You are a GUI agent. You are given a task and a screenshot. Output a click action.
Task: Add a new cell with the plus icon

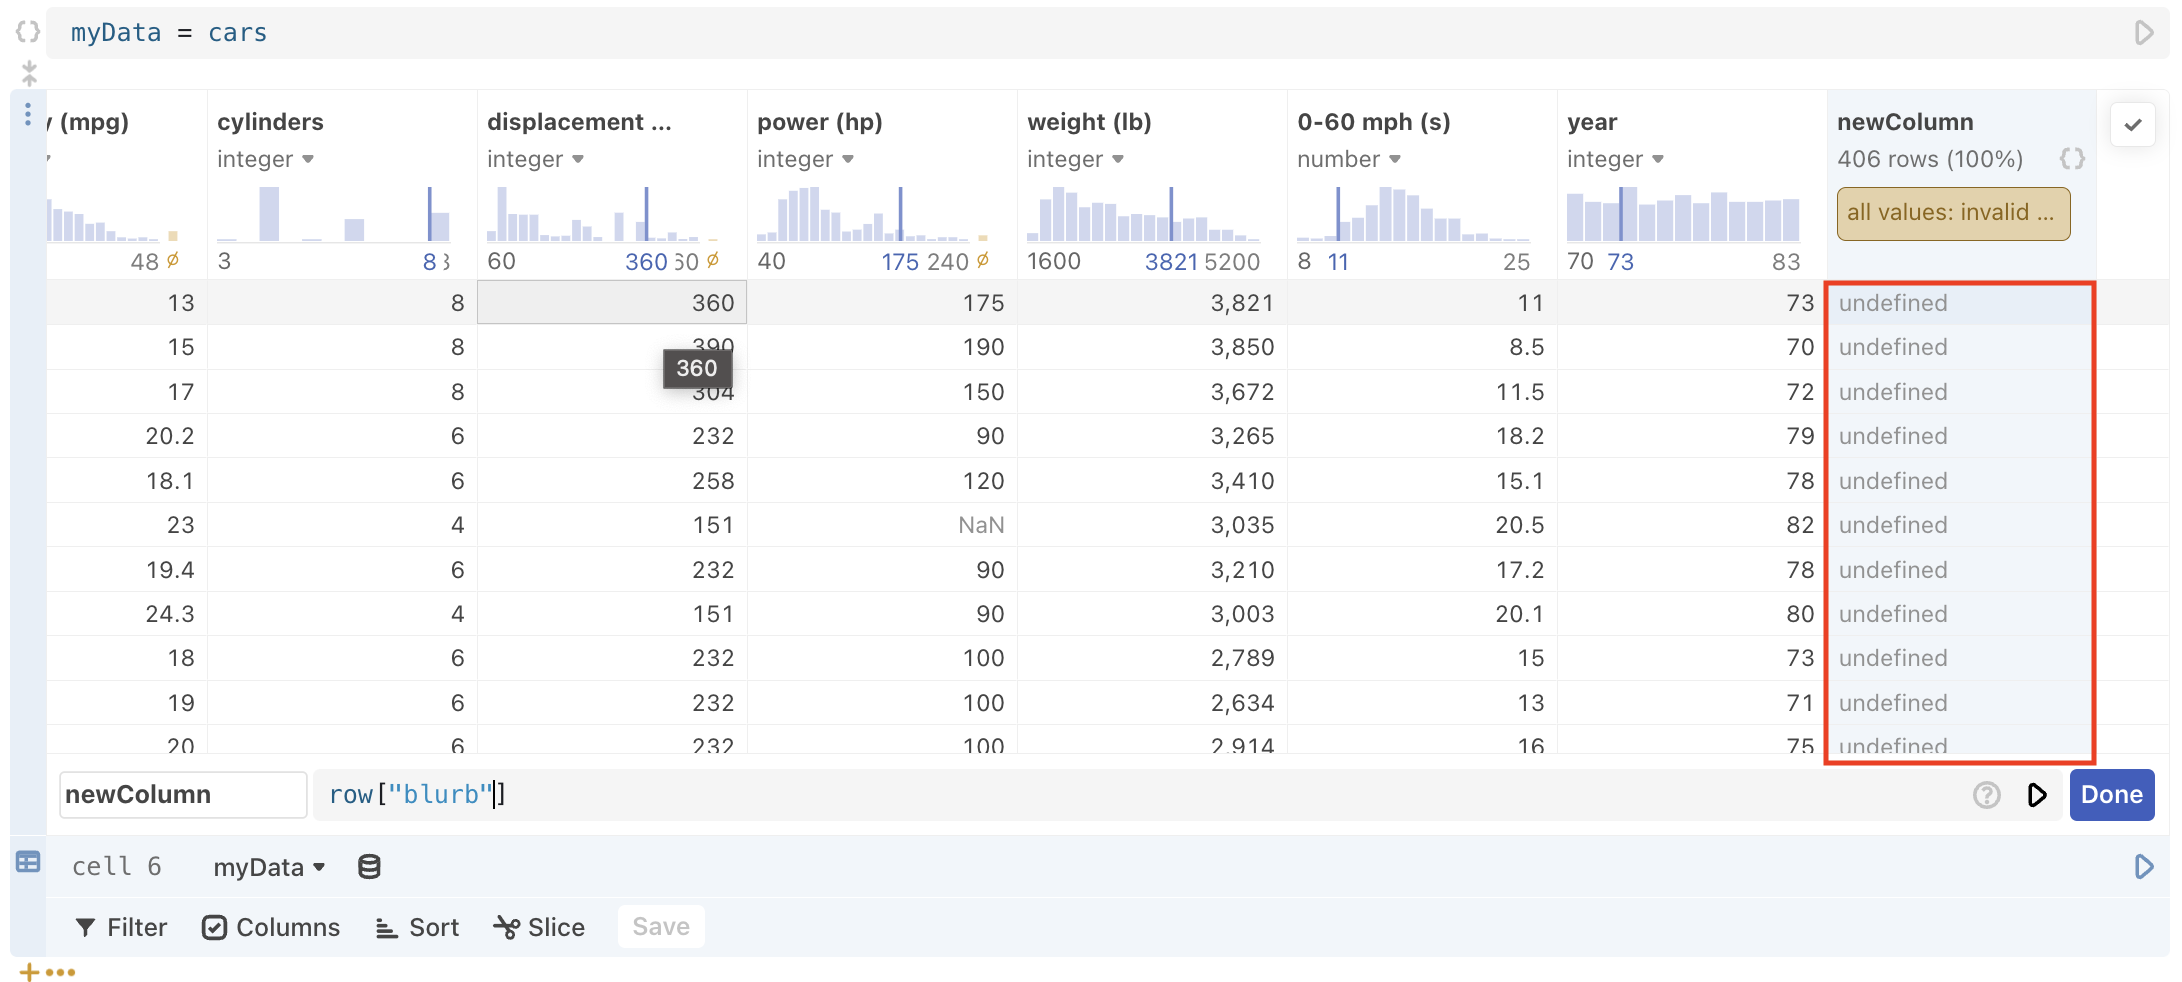pyautogui.click(x=27, y=971)
